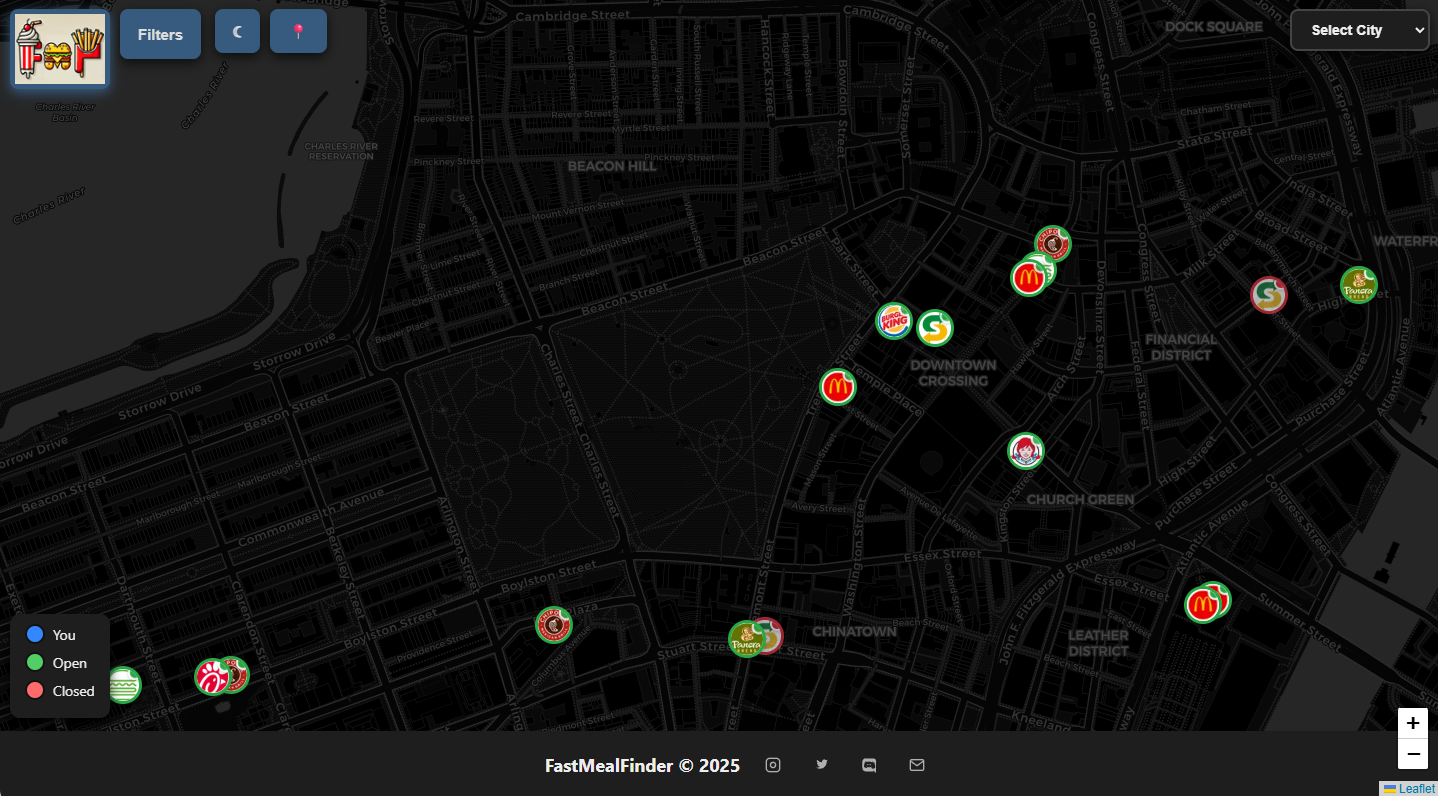
Task: Select the Chick-fil-A marker
Action: [212, 677]
